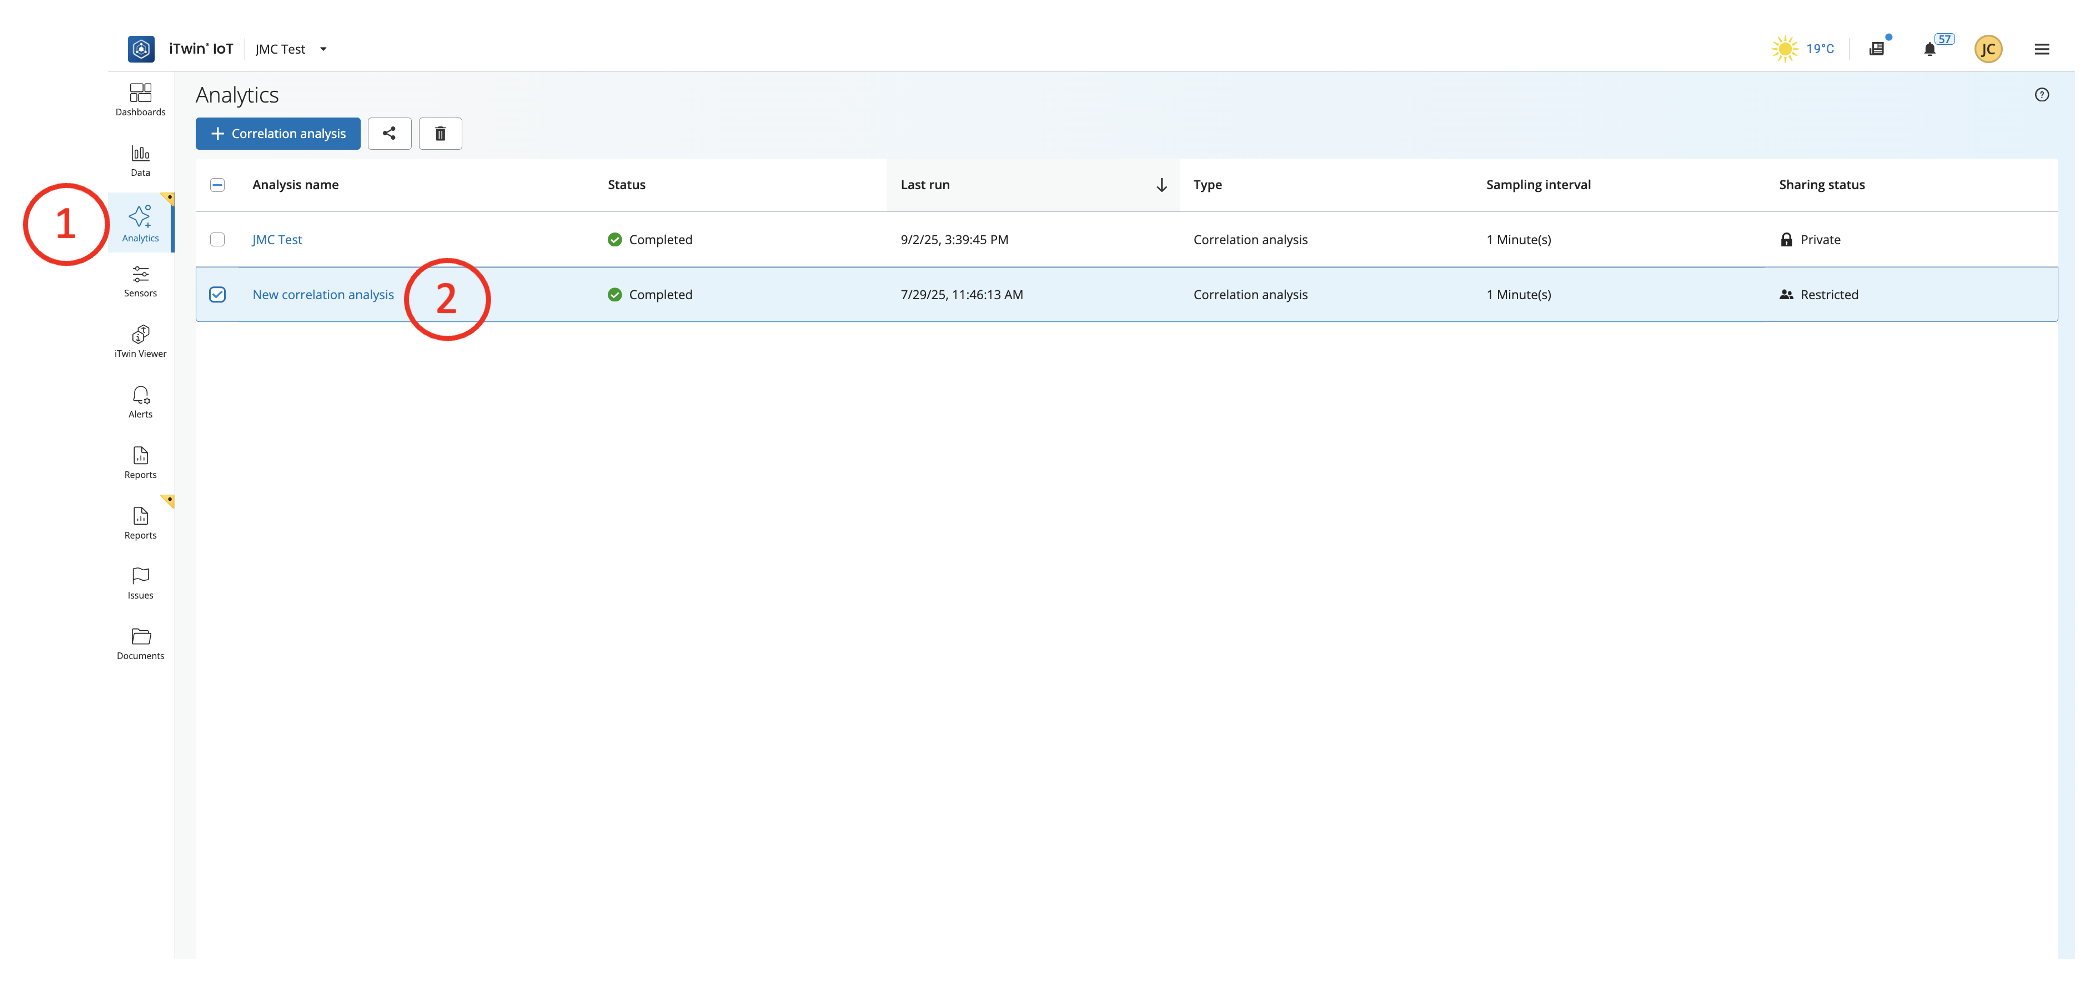
Task: Open the hamburger menu at top right
Action: 2041,49
